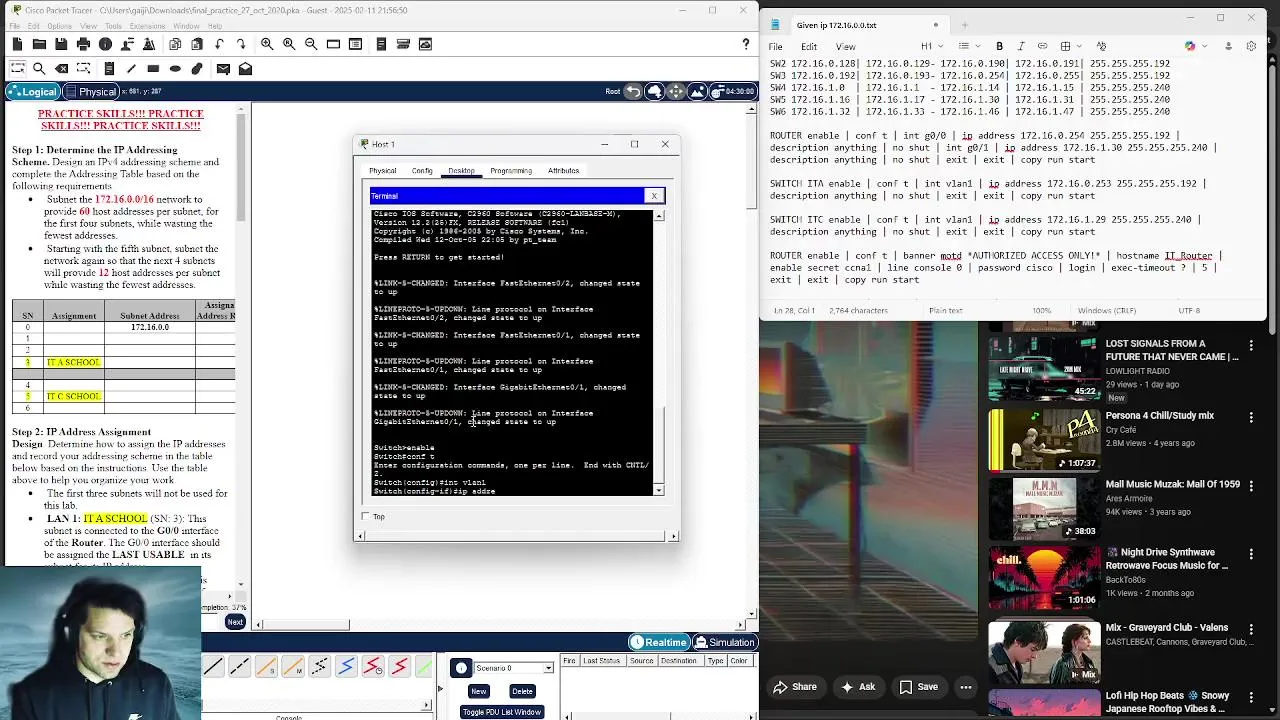The height and width of the screenshot is (720, 1280).
Task: Open the table dropdown in Notepad
Action: [x=1070, y=46]
